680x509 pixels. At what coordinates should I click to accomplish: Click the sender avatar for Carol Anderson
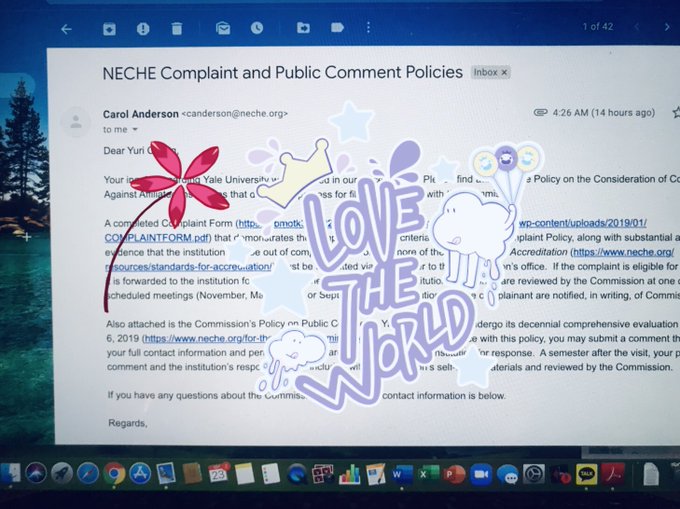[x=76, y=122]
